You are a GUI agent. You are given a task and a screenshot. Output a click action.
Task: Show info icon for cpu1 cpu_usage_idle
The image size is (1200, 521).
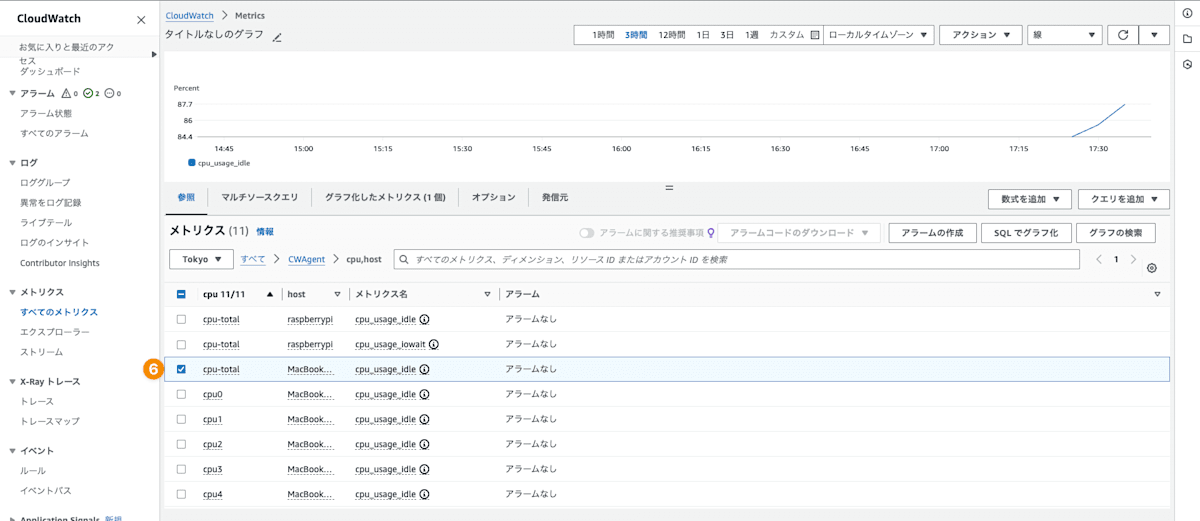click(x=424, y=419)
